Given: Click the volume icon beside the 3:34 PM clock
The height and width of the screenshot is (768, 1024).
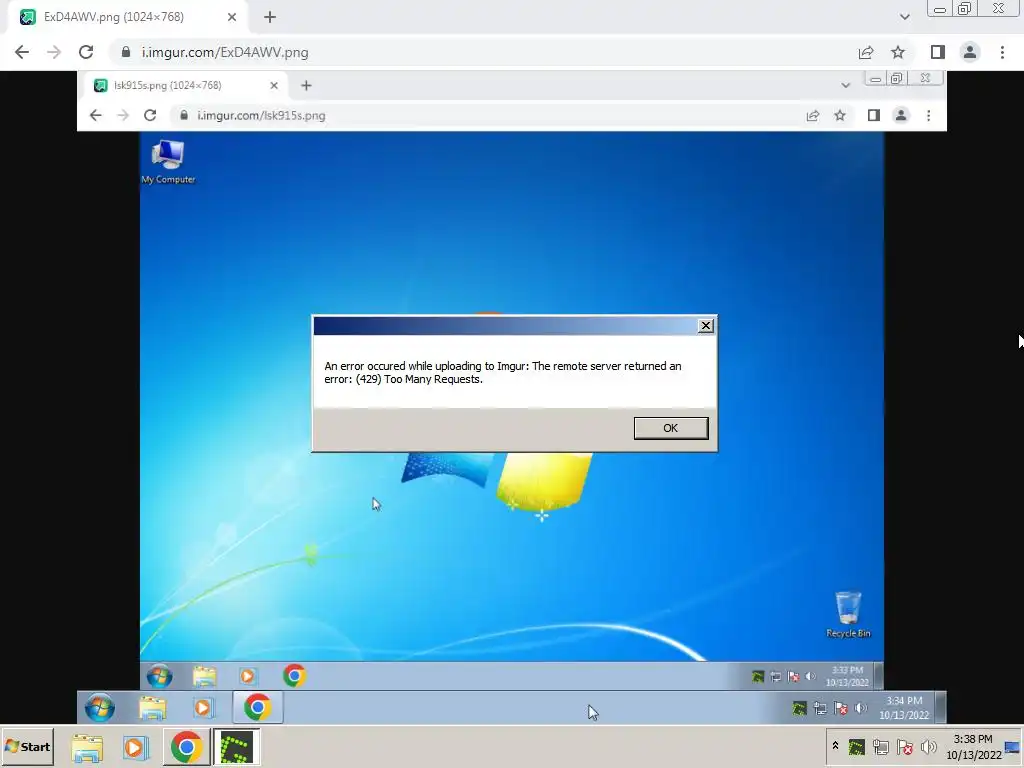Looking at the screenshot, I should pyautogui.click(x=861, y=708).
